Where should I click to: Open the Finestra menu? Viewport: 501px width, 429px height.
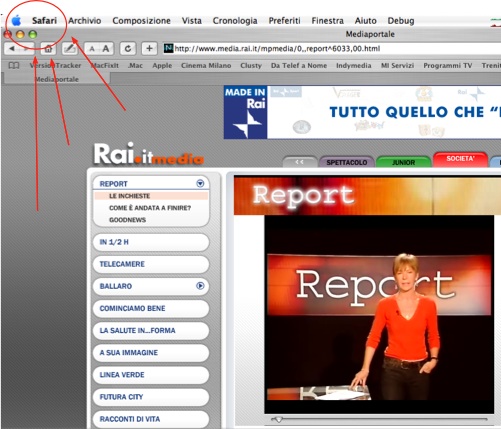click(327, 21)
